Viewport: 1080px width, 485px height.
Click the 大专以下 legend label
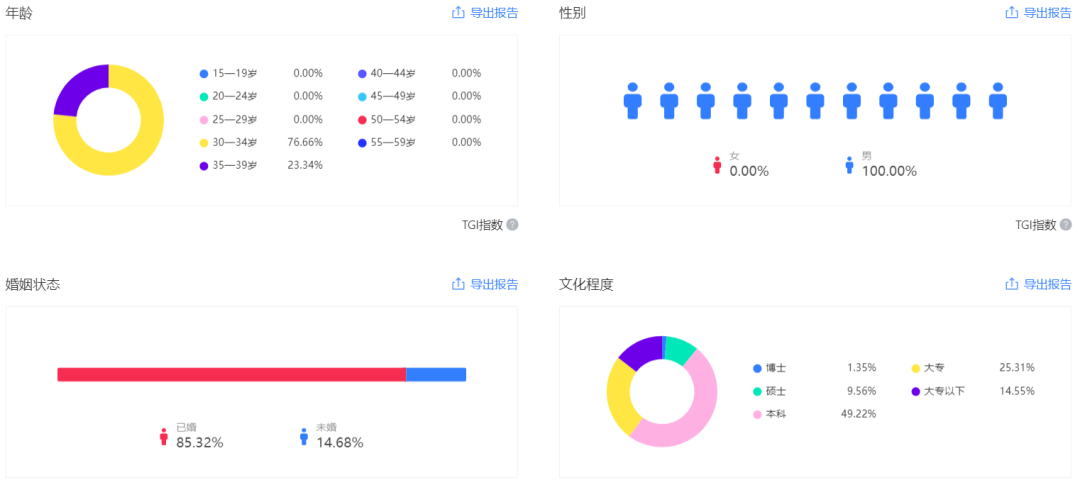click(x=944, y=391)
